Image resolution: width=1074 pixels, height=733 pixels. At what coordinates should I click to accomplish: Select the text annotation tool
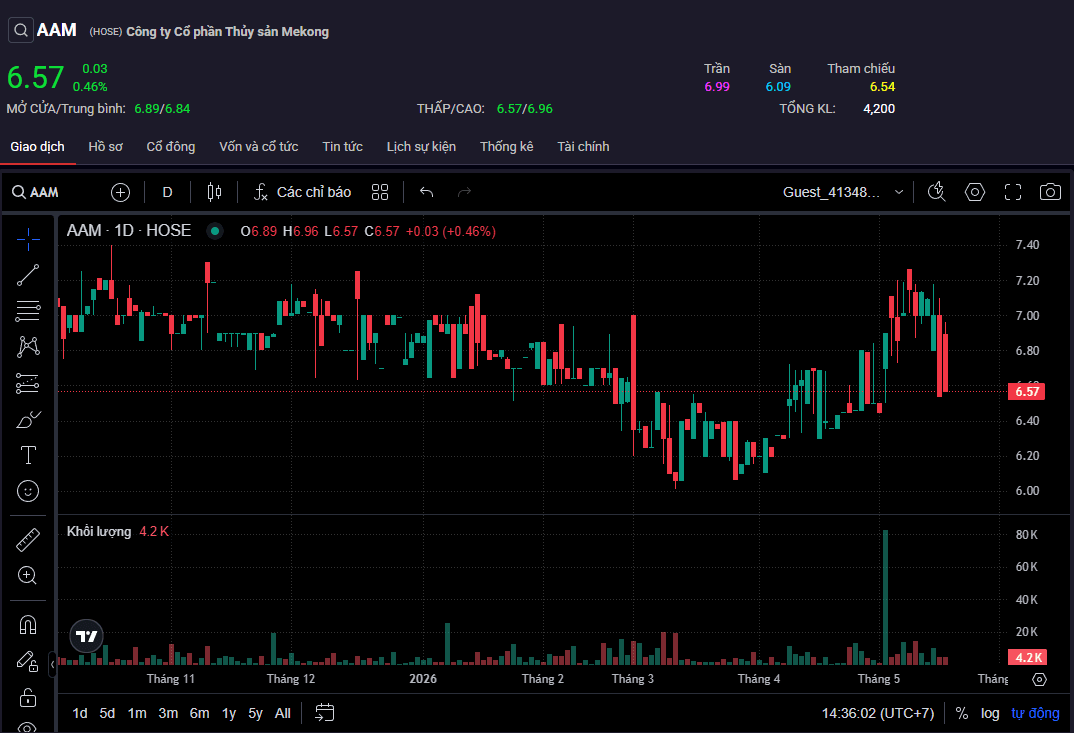pos(28,455)
